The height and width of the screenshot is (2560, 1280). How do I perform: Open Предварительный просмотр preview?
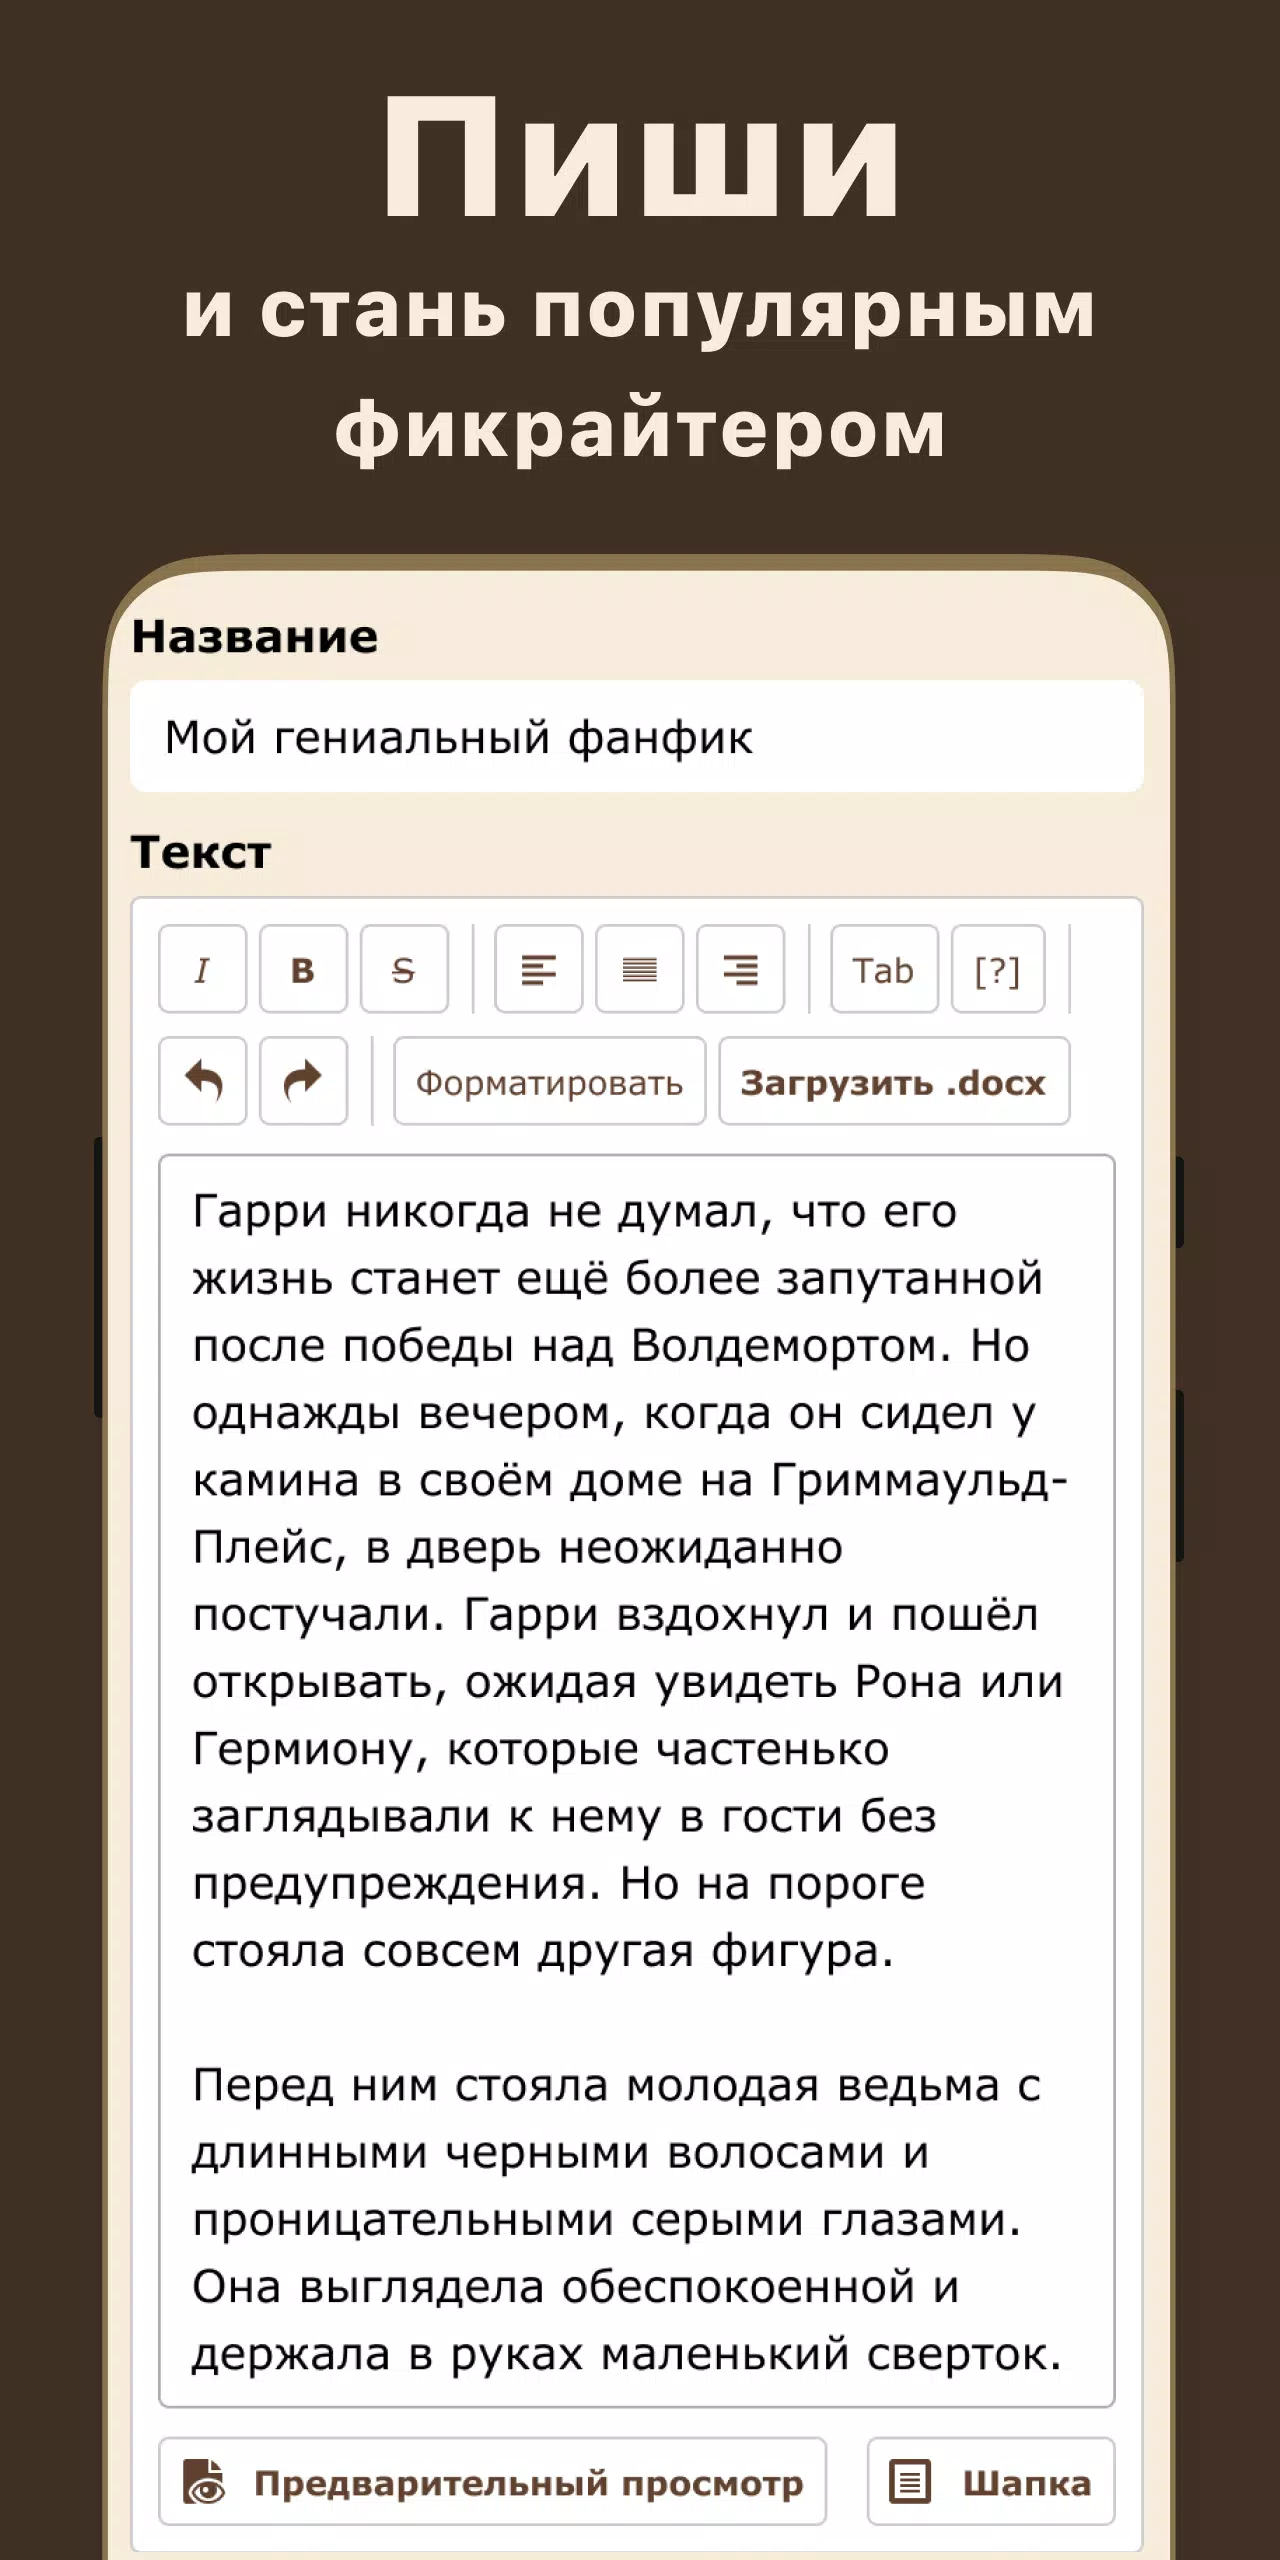point(492,2481)
